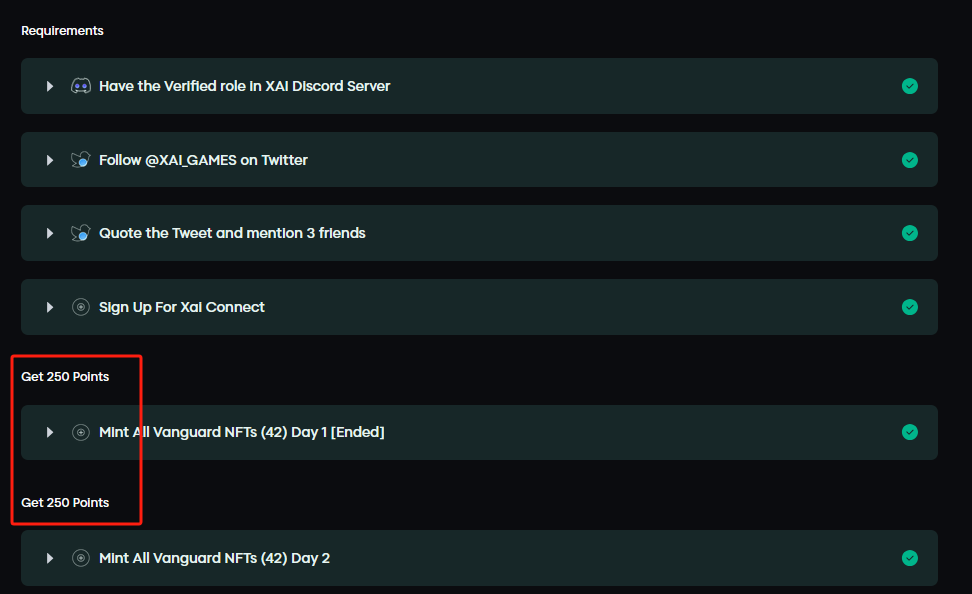
Task: Click green checkmark on Day 1 [Ended] row
Action: point(909,432)
